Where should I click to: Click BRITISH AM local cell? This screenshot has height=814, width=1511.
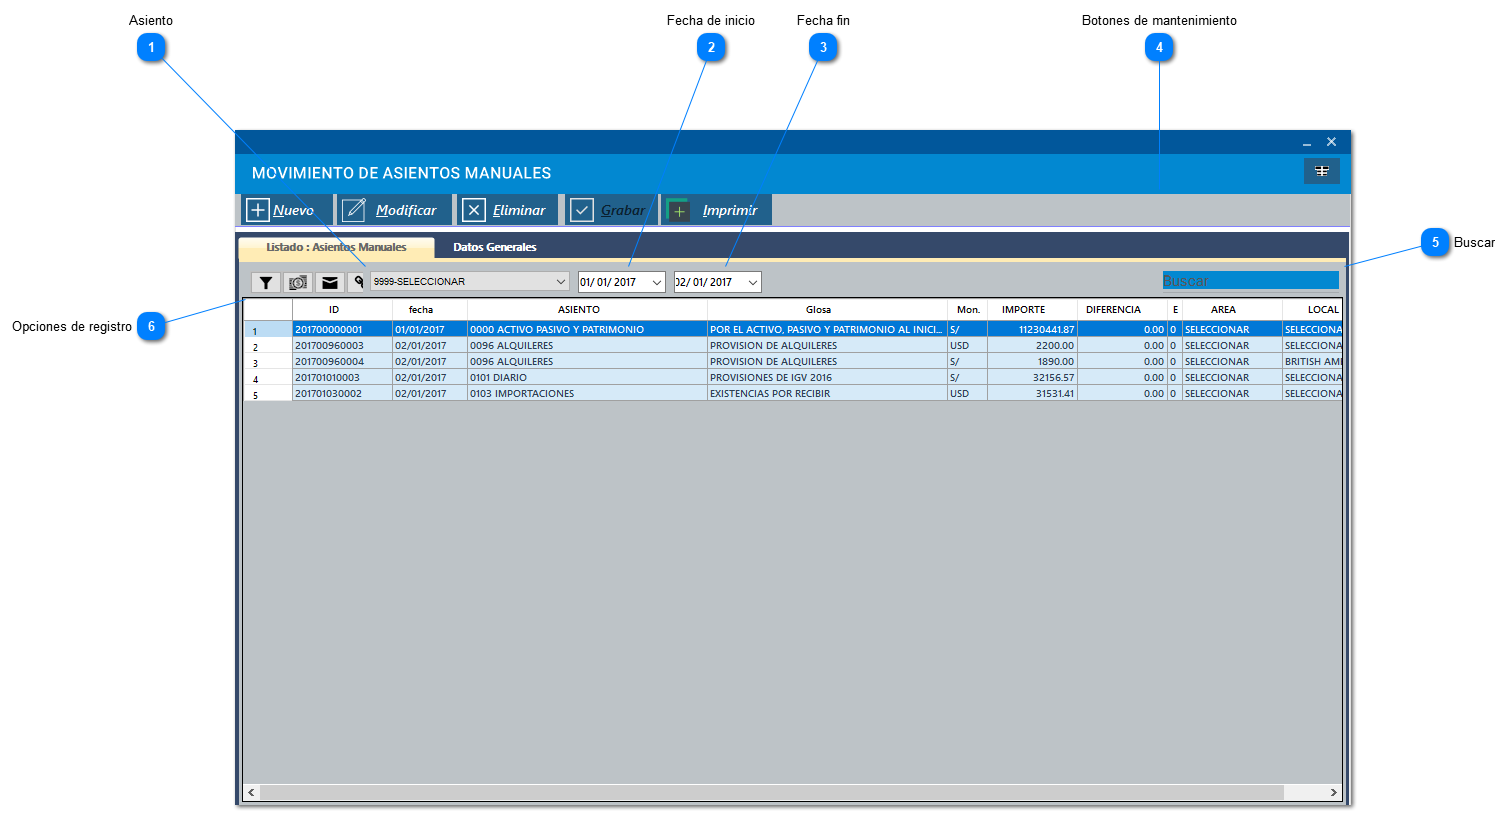tap(1312, 361)
